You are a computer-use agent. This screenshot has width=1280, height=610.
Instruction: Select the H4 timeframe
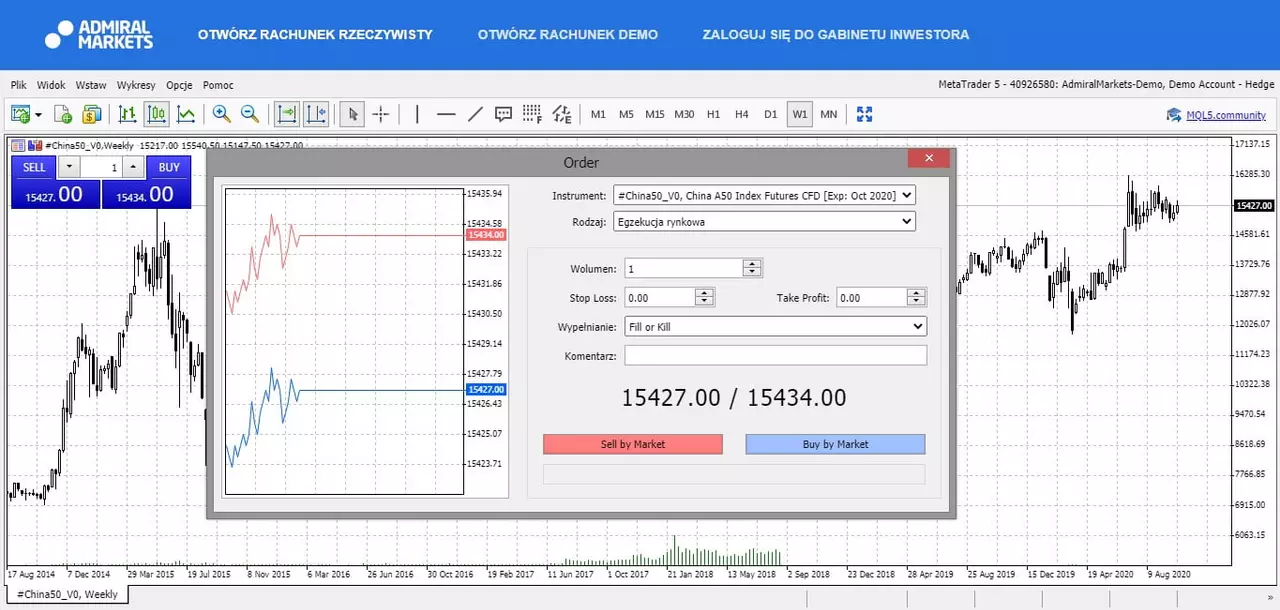pyautogui.click(x=742, y=114)
